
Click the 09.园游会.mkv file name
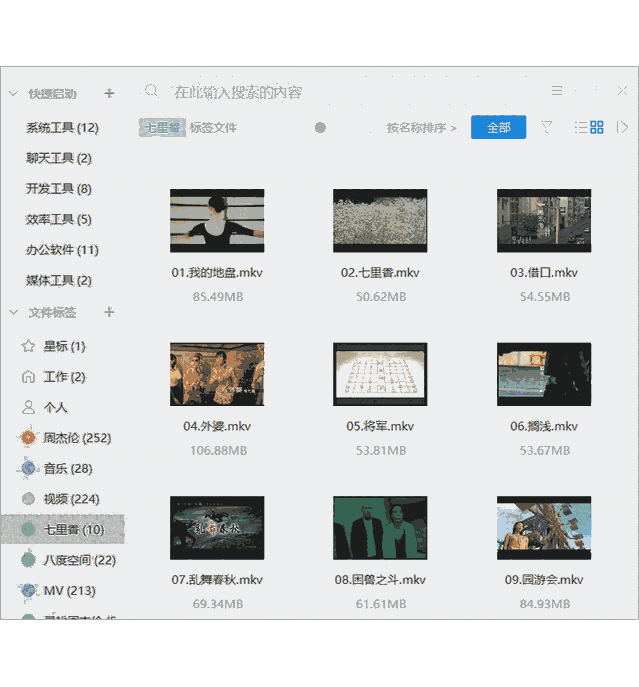544,580
